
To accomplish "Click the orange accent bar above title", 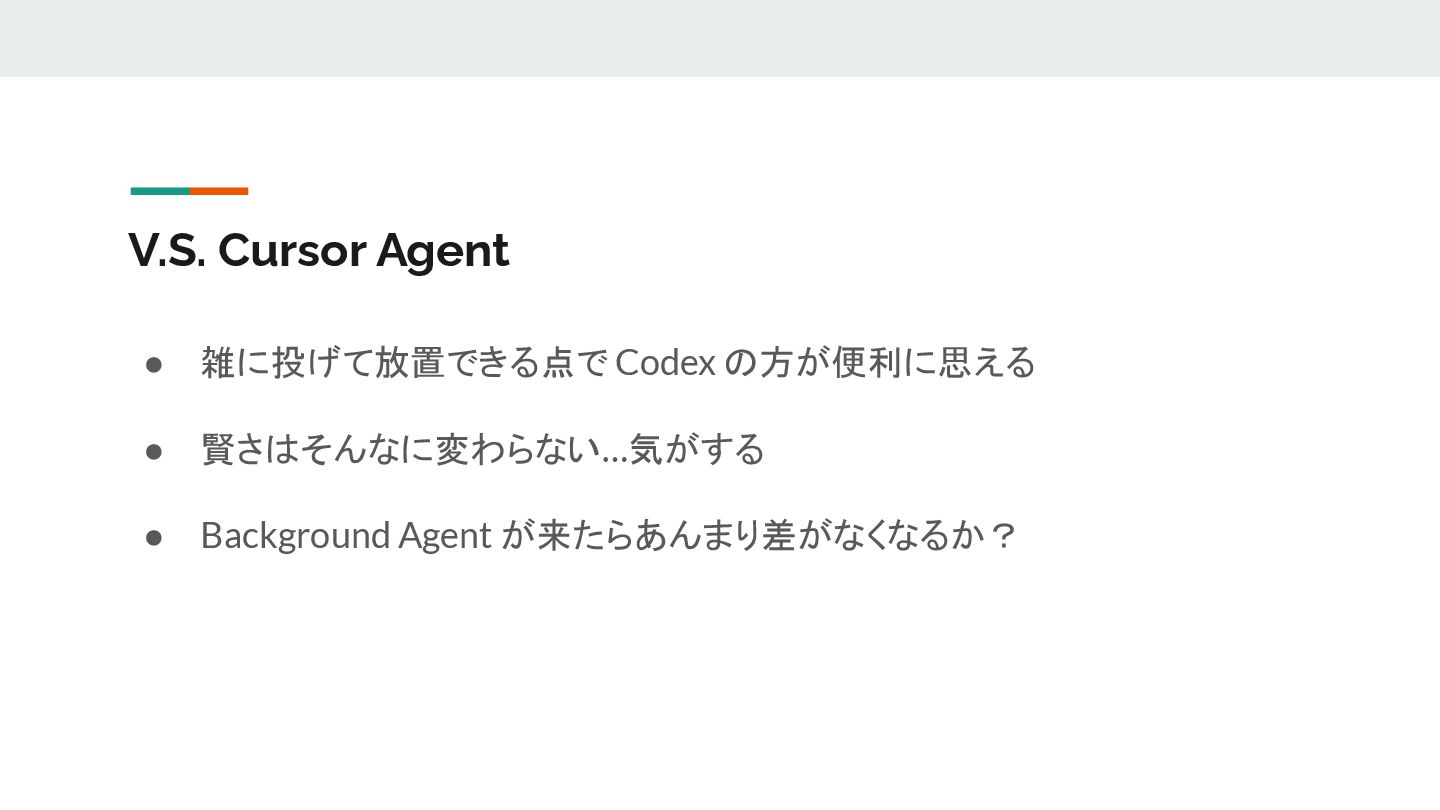I will pyautogui.click(x=219, y=191).
